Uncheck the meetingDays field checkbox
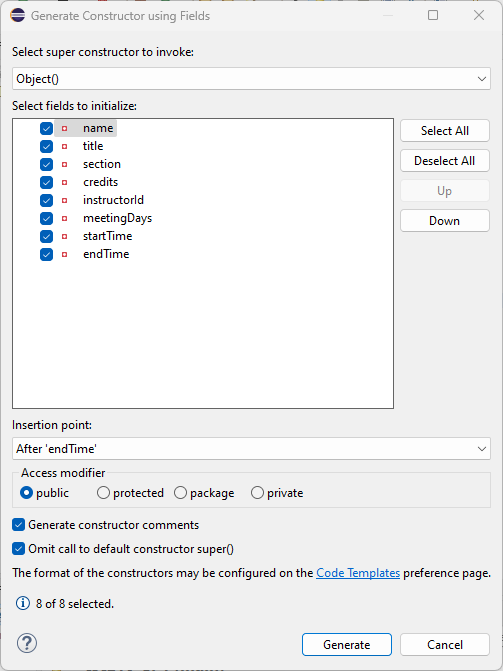The image size is (503, 671). 46,218
